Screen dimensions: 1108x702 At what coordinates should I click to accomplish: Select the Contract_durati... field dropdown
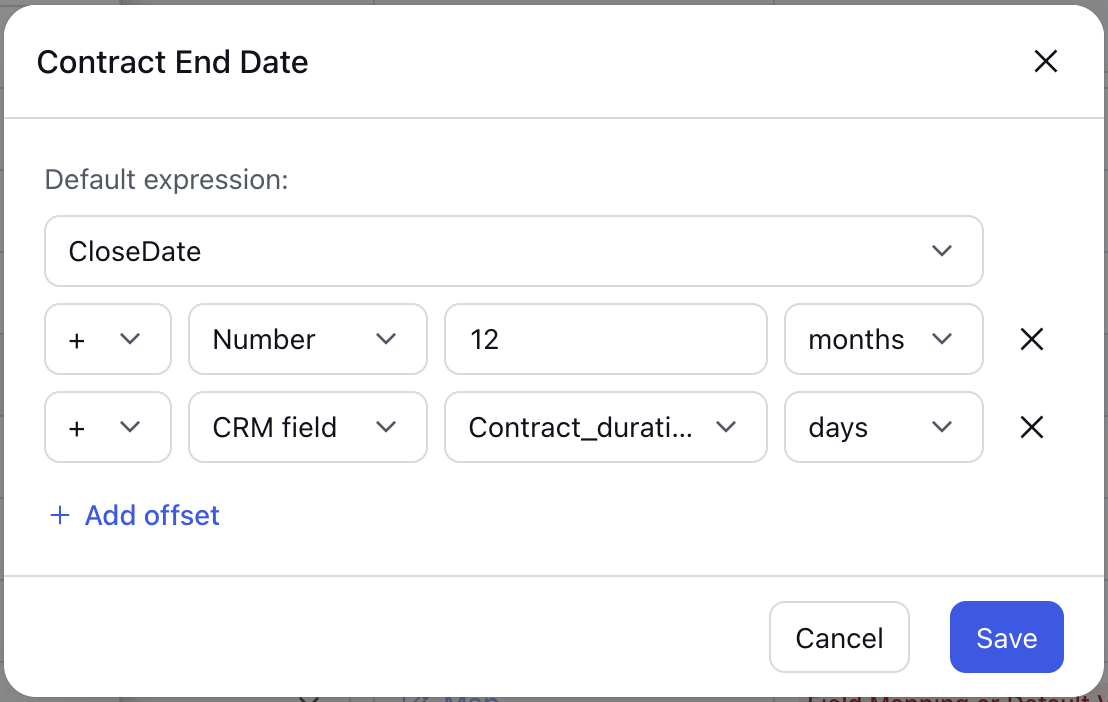point(606,427)
